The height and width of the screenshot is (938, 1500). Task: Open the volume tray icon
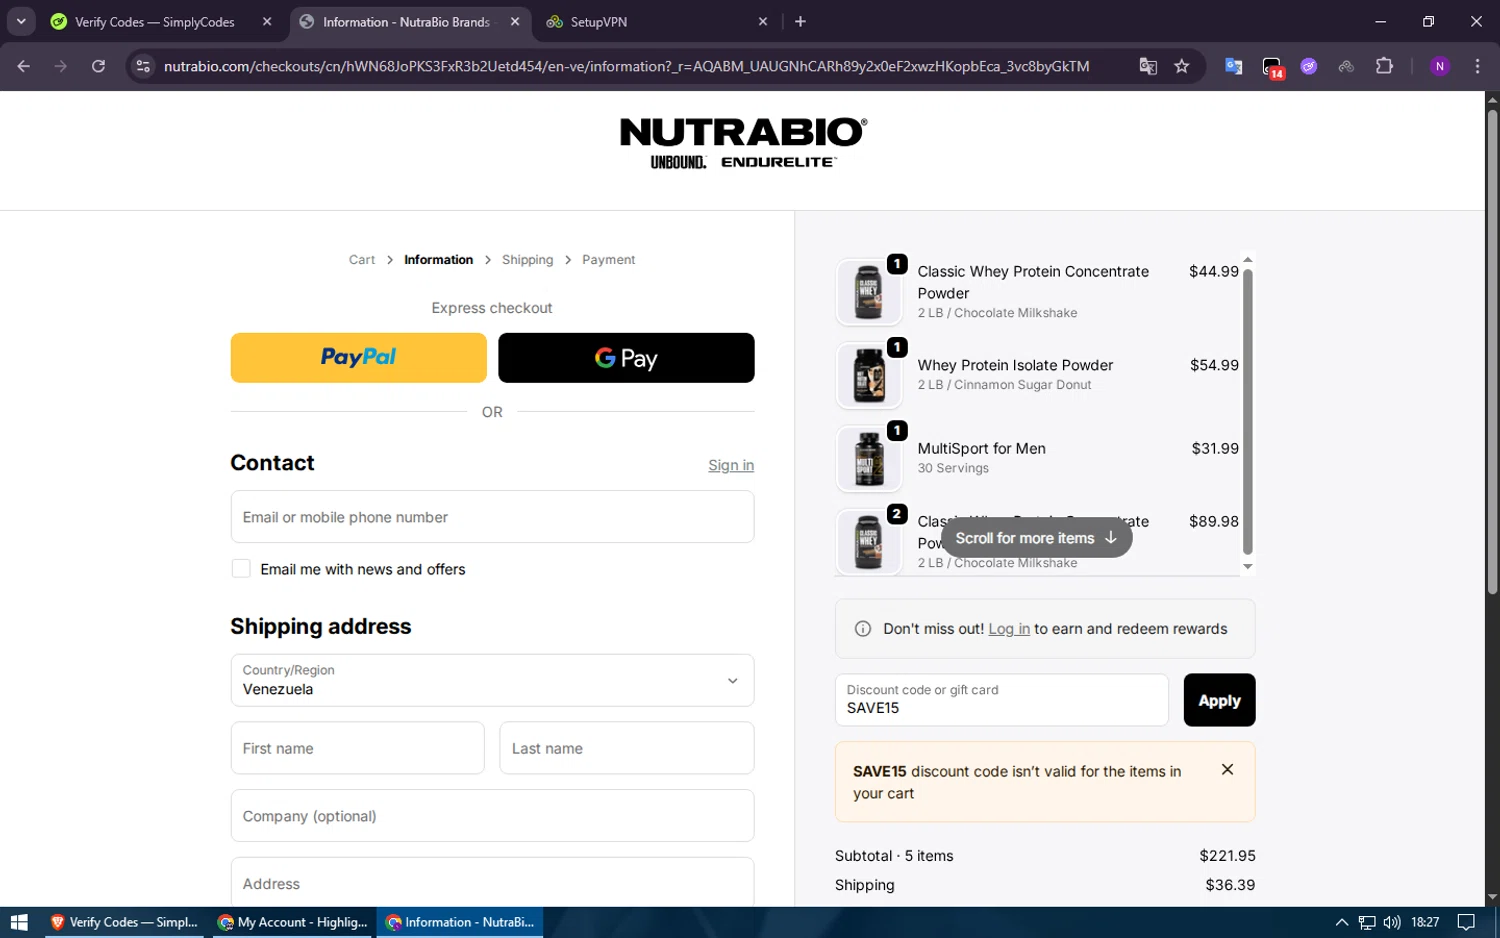point(1392,922)
